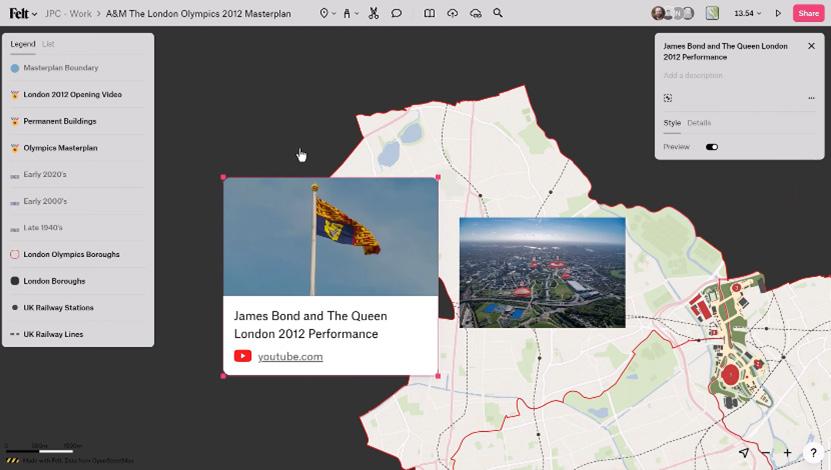This screenshot has width=831, height=470.
Task: Click the Early 2020's layer icon
Action: [x=15, y=176]
